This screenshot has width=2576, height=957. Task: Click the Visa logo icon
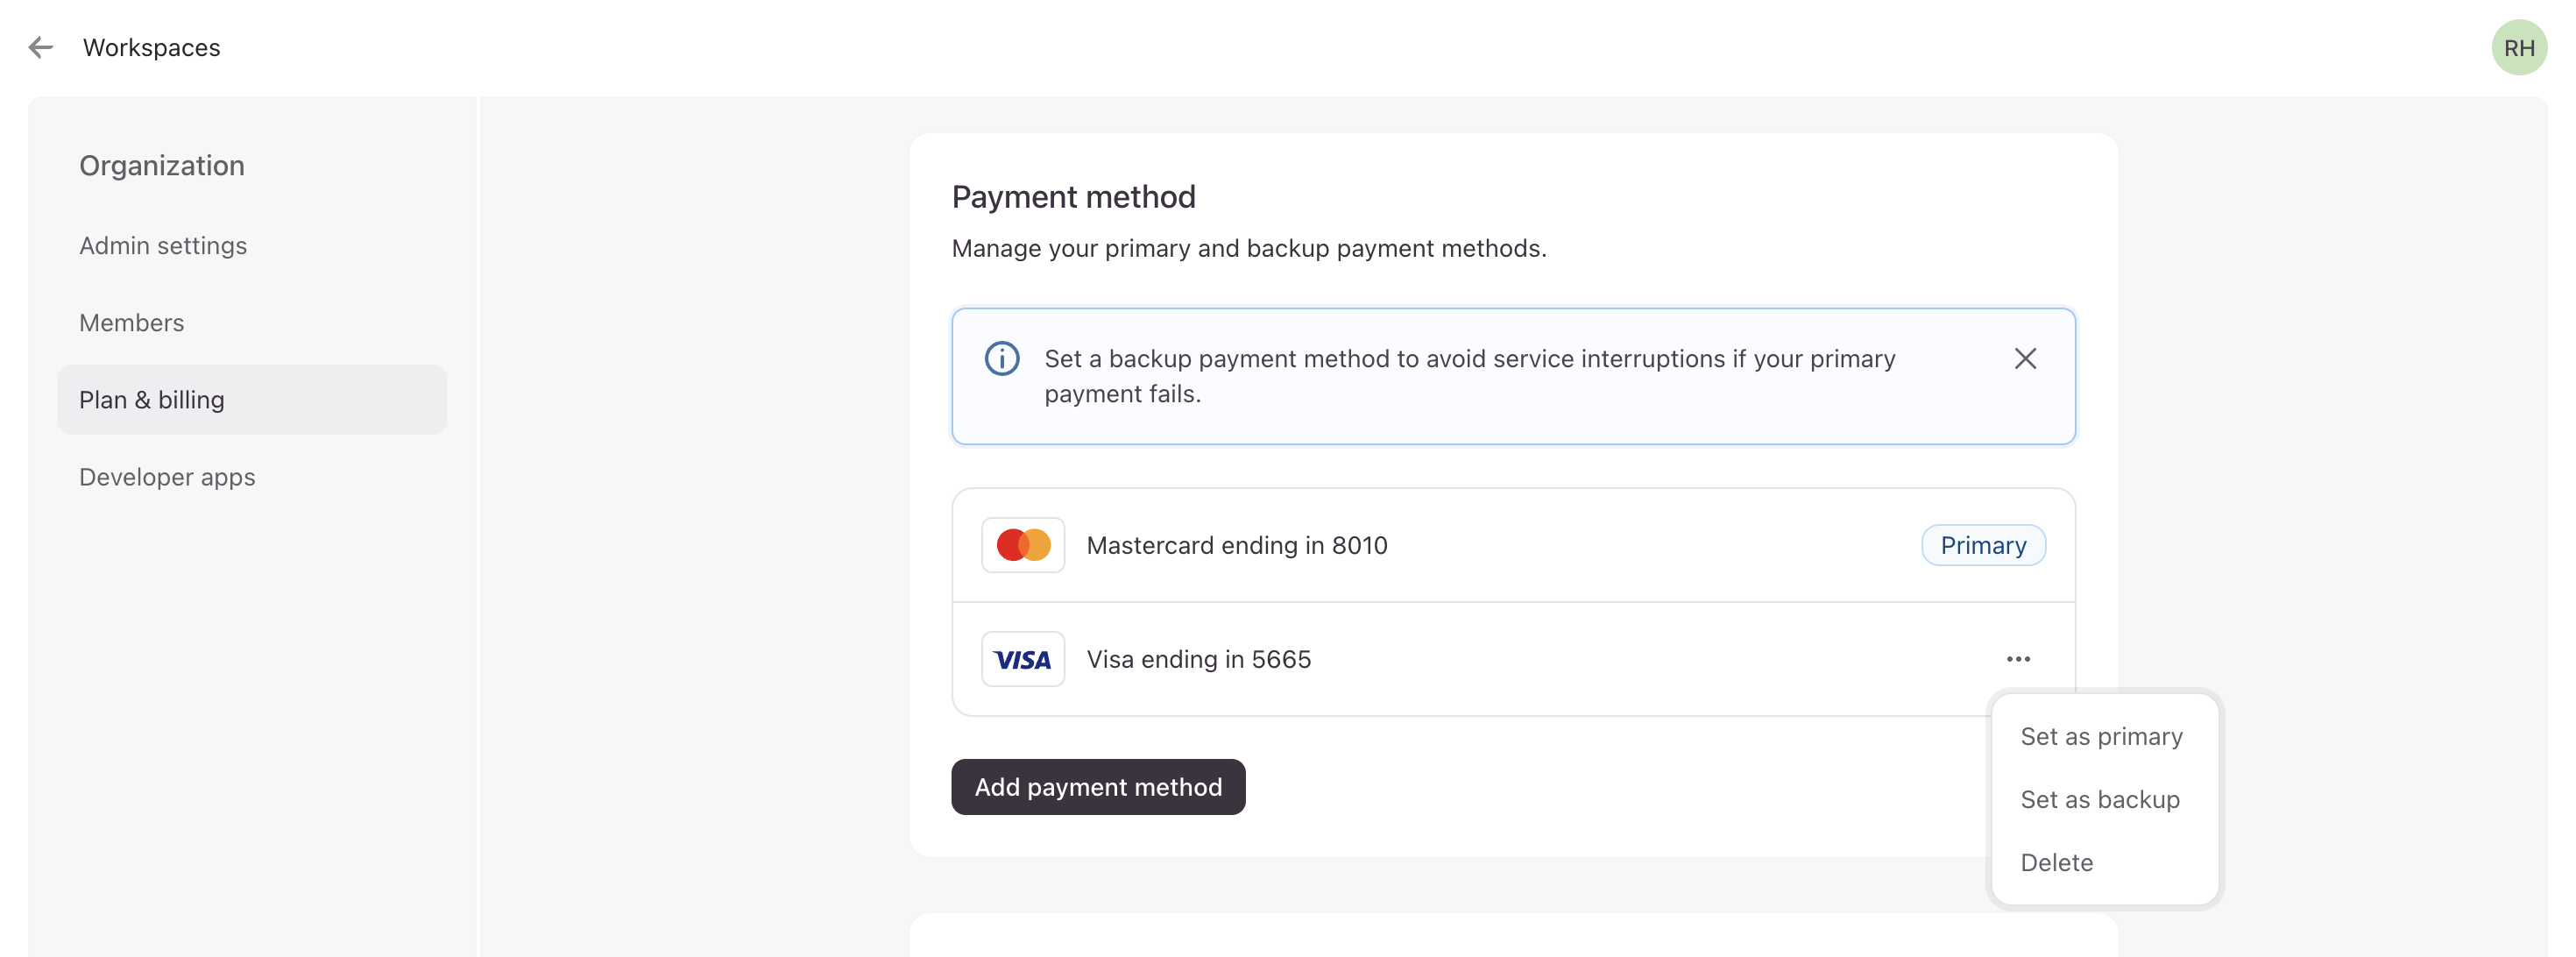point(1023,659)
